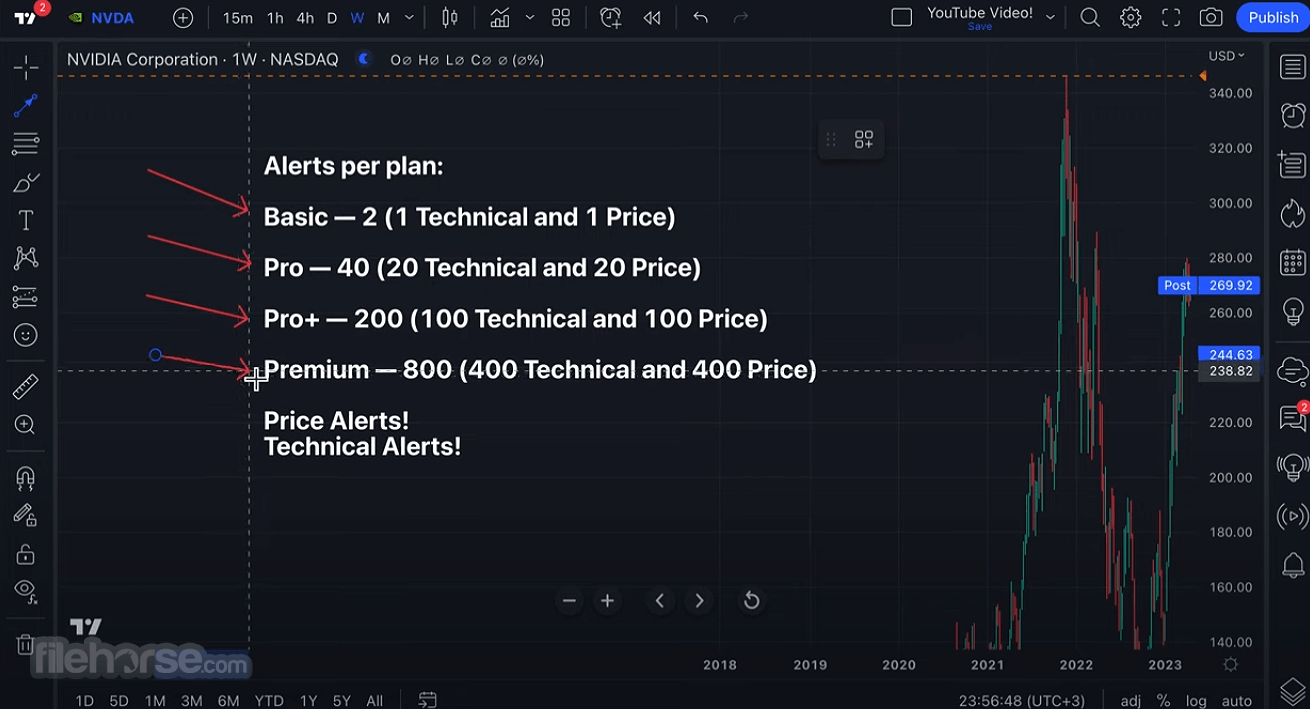The image size is (1310, 709).
Task: Select the trend line drawing tool
Action: coord(25,106)
